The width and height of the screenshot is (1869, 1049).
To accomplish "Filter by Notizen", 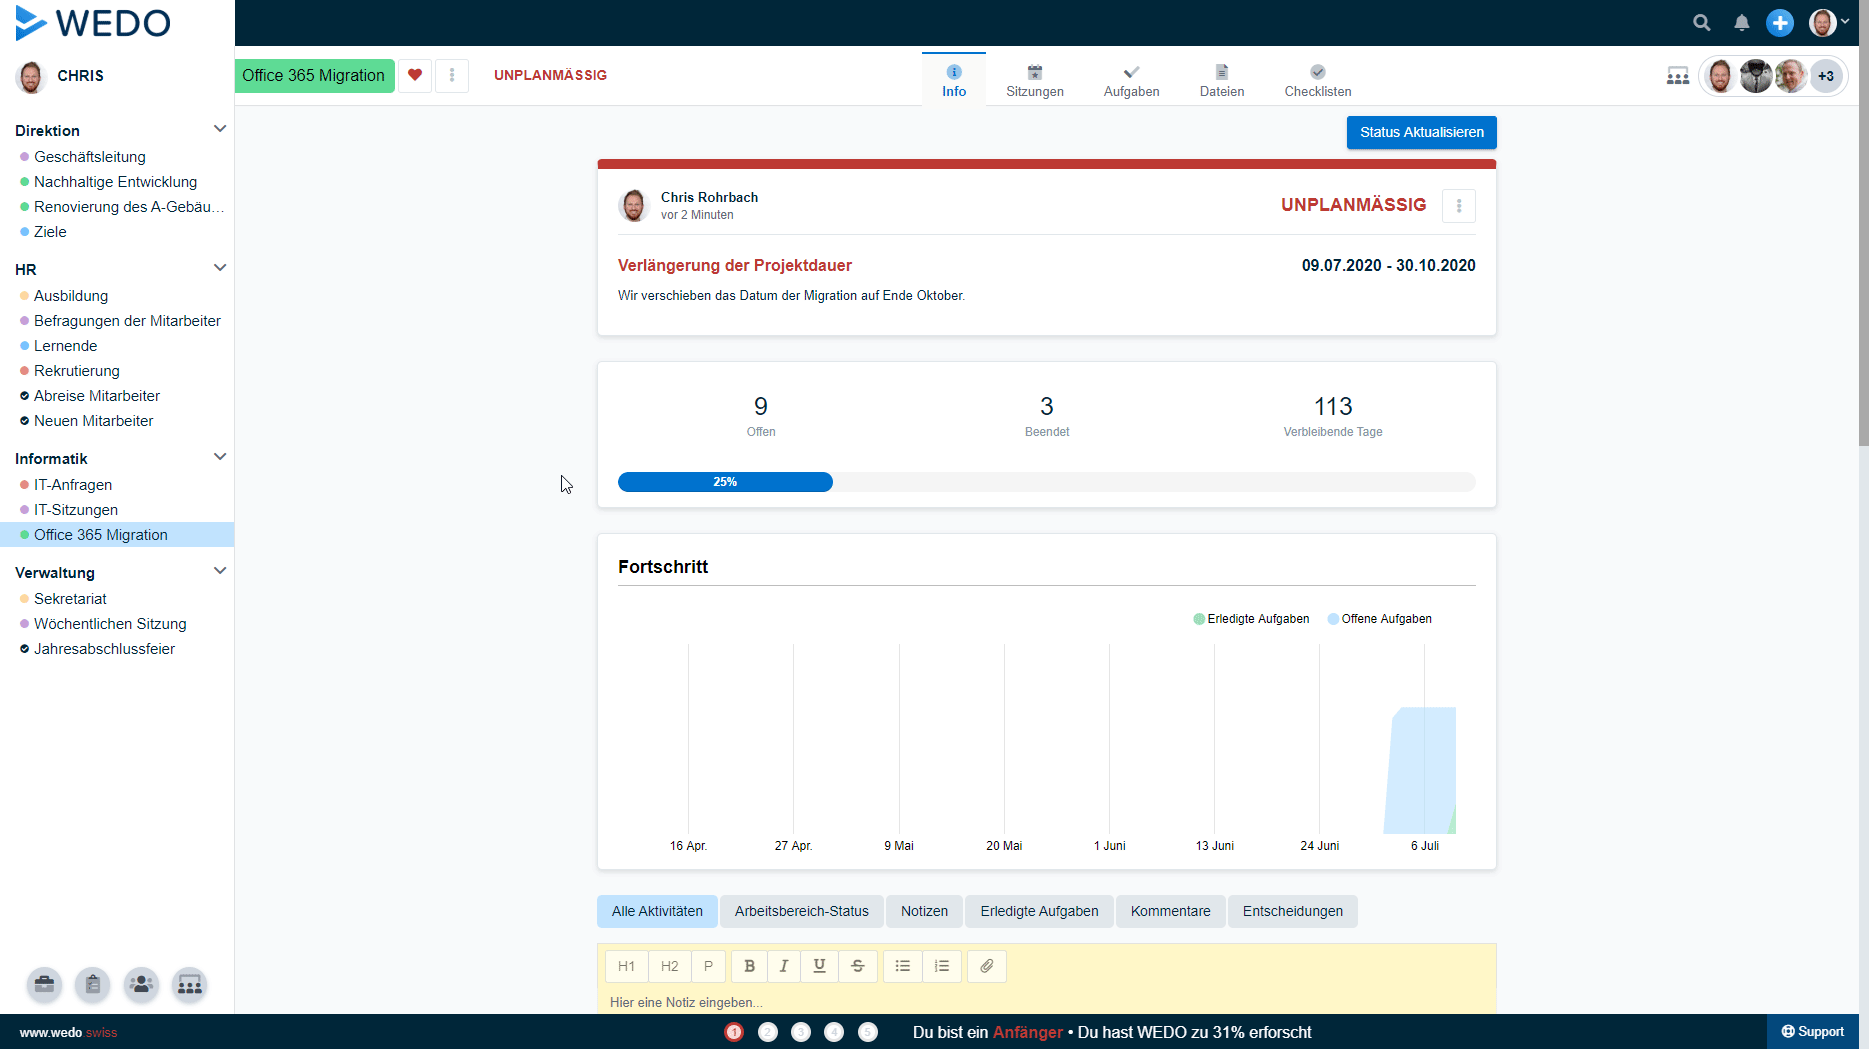I will 924,911.
